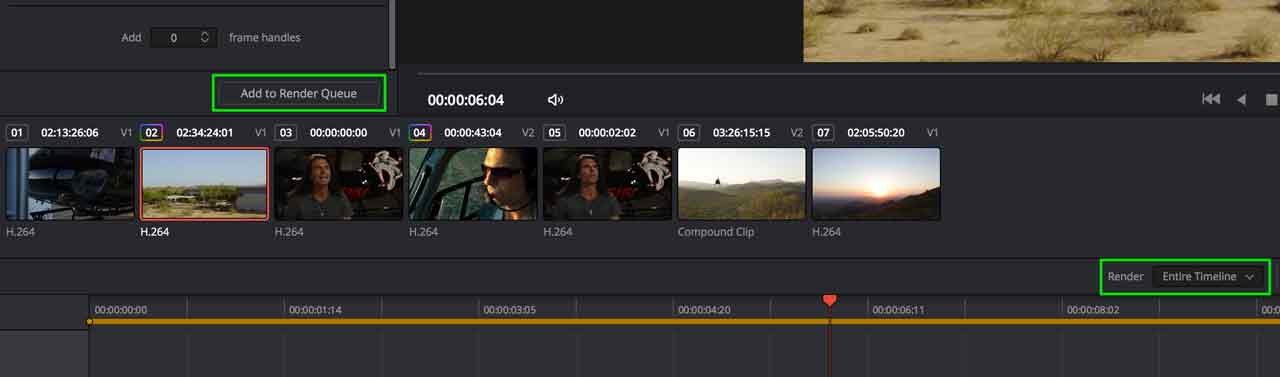The width and height of the screenshot is (1280, 377).
Task: Select clip 01 thumbnail
Action: 70,184
